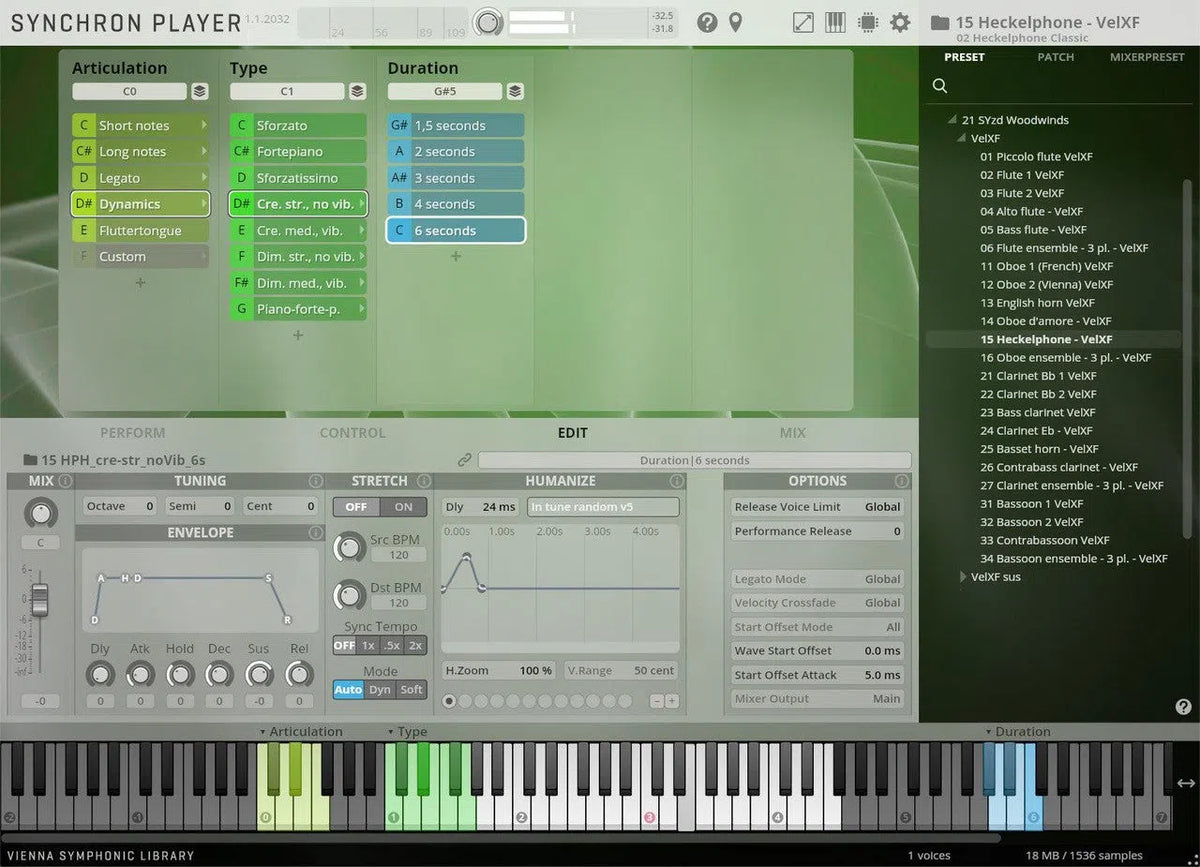The width and height of the screenshot is (1200, 867).
Task: Click the layers icon beside Articulation C0
Action: [x=200, y=92]
